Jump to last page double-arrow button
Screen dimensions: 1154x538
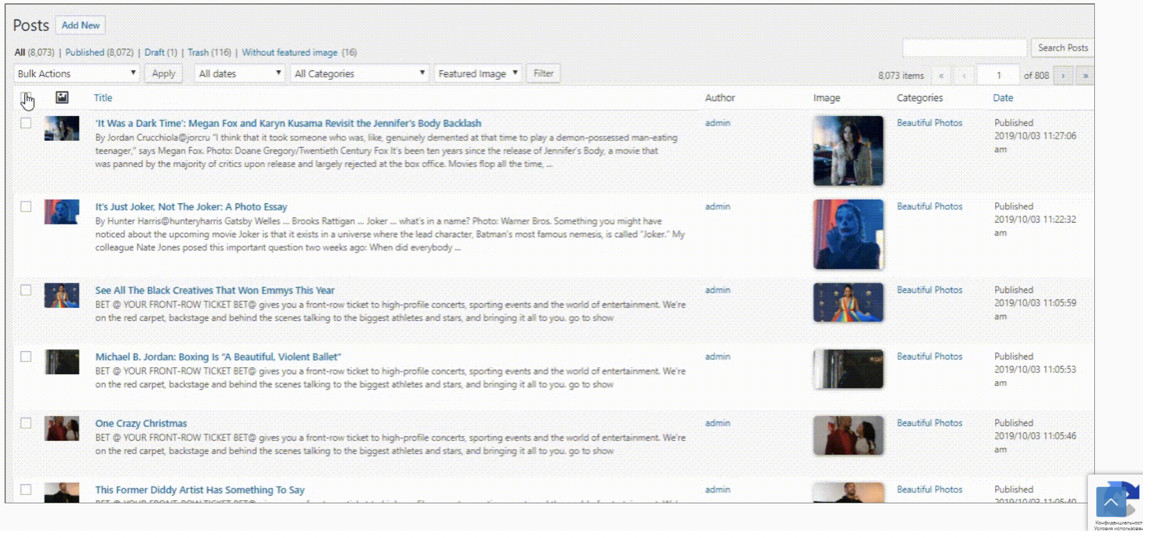point(1084,75)
